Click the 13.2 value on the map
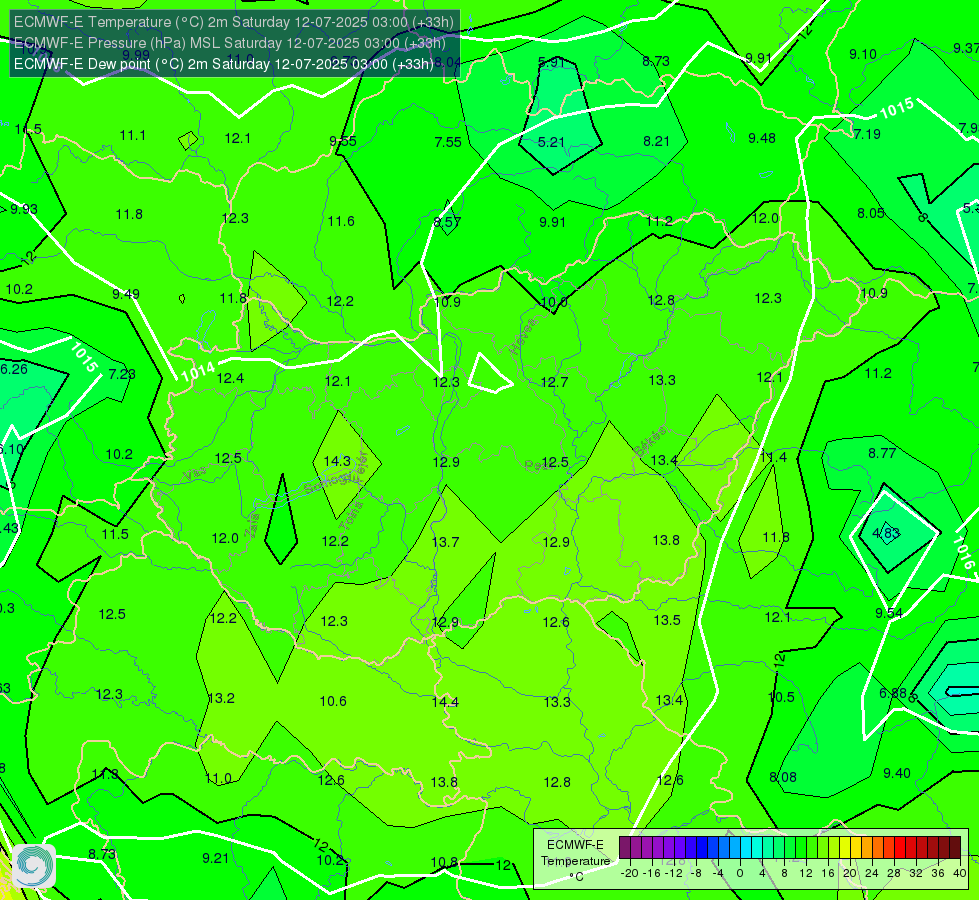 click(x=221, y=698)
